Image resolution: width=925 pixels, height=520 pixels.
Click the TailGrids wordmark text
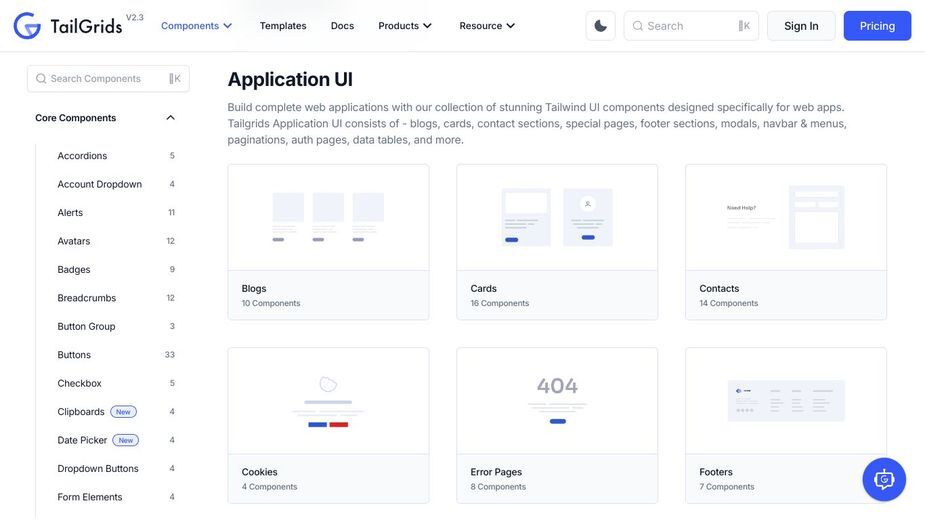tap(86, 27)
